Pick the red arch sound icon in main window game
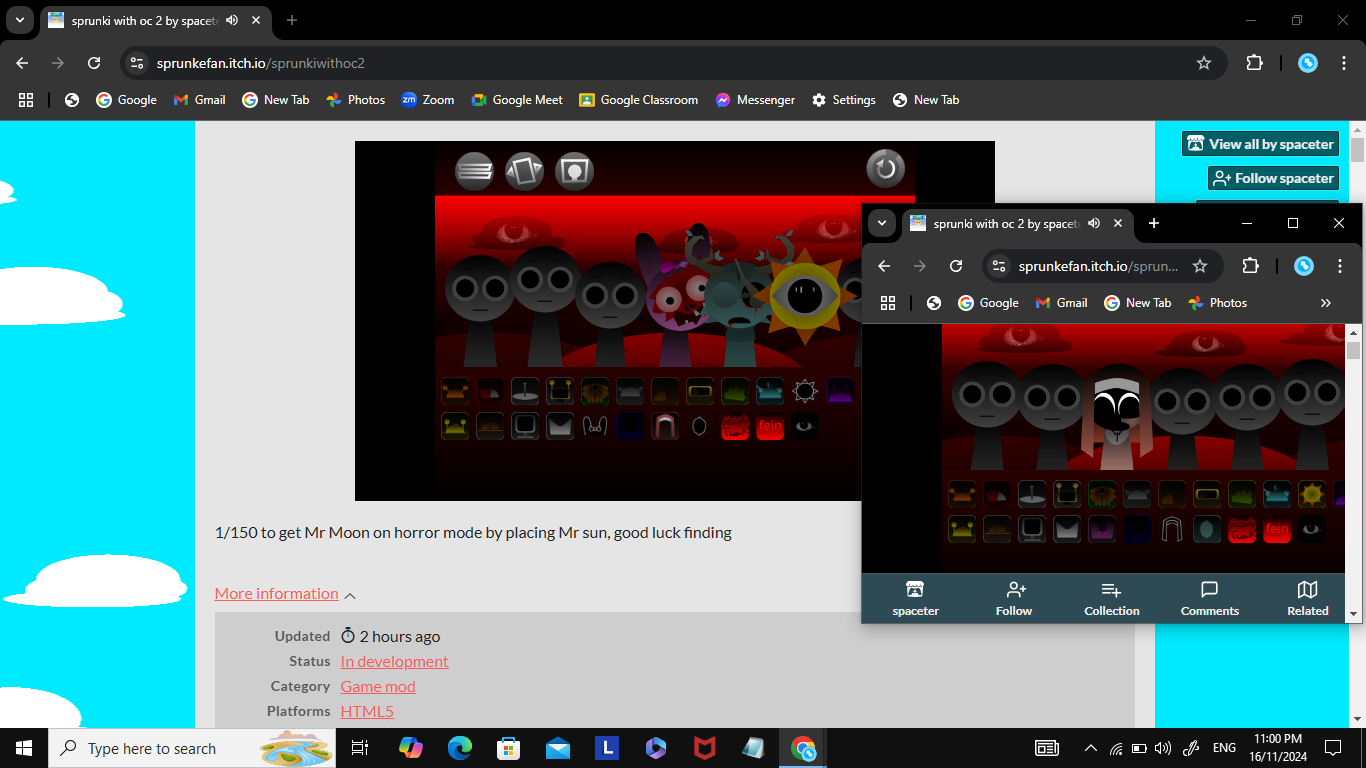The width and height of the screenshot is (1366, 768). tap(665, 426)
